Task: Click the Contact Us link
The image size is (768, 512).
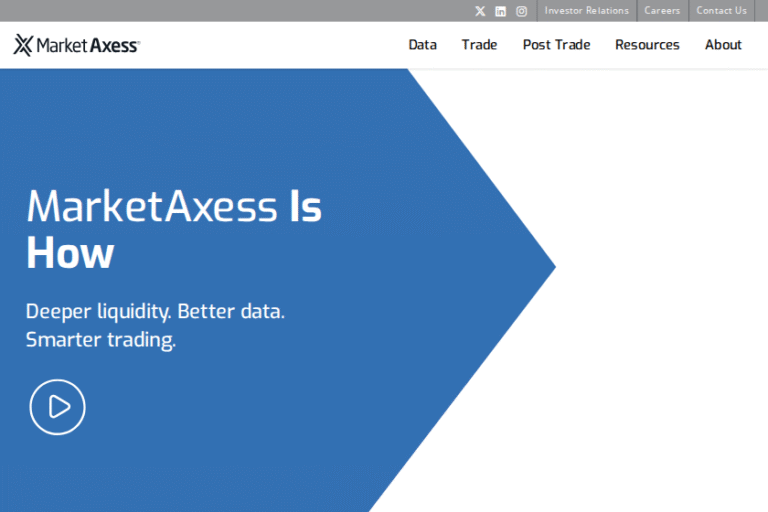Action: 721,11
